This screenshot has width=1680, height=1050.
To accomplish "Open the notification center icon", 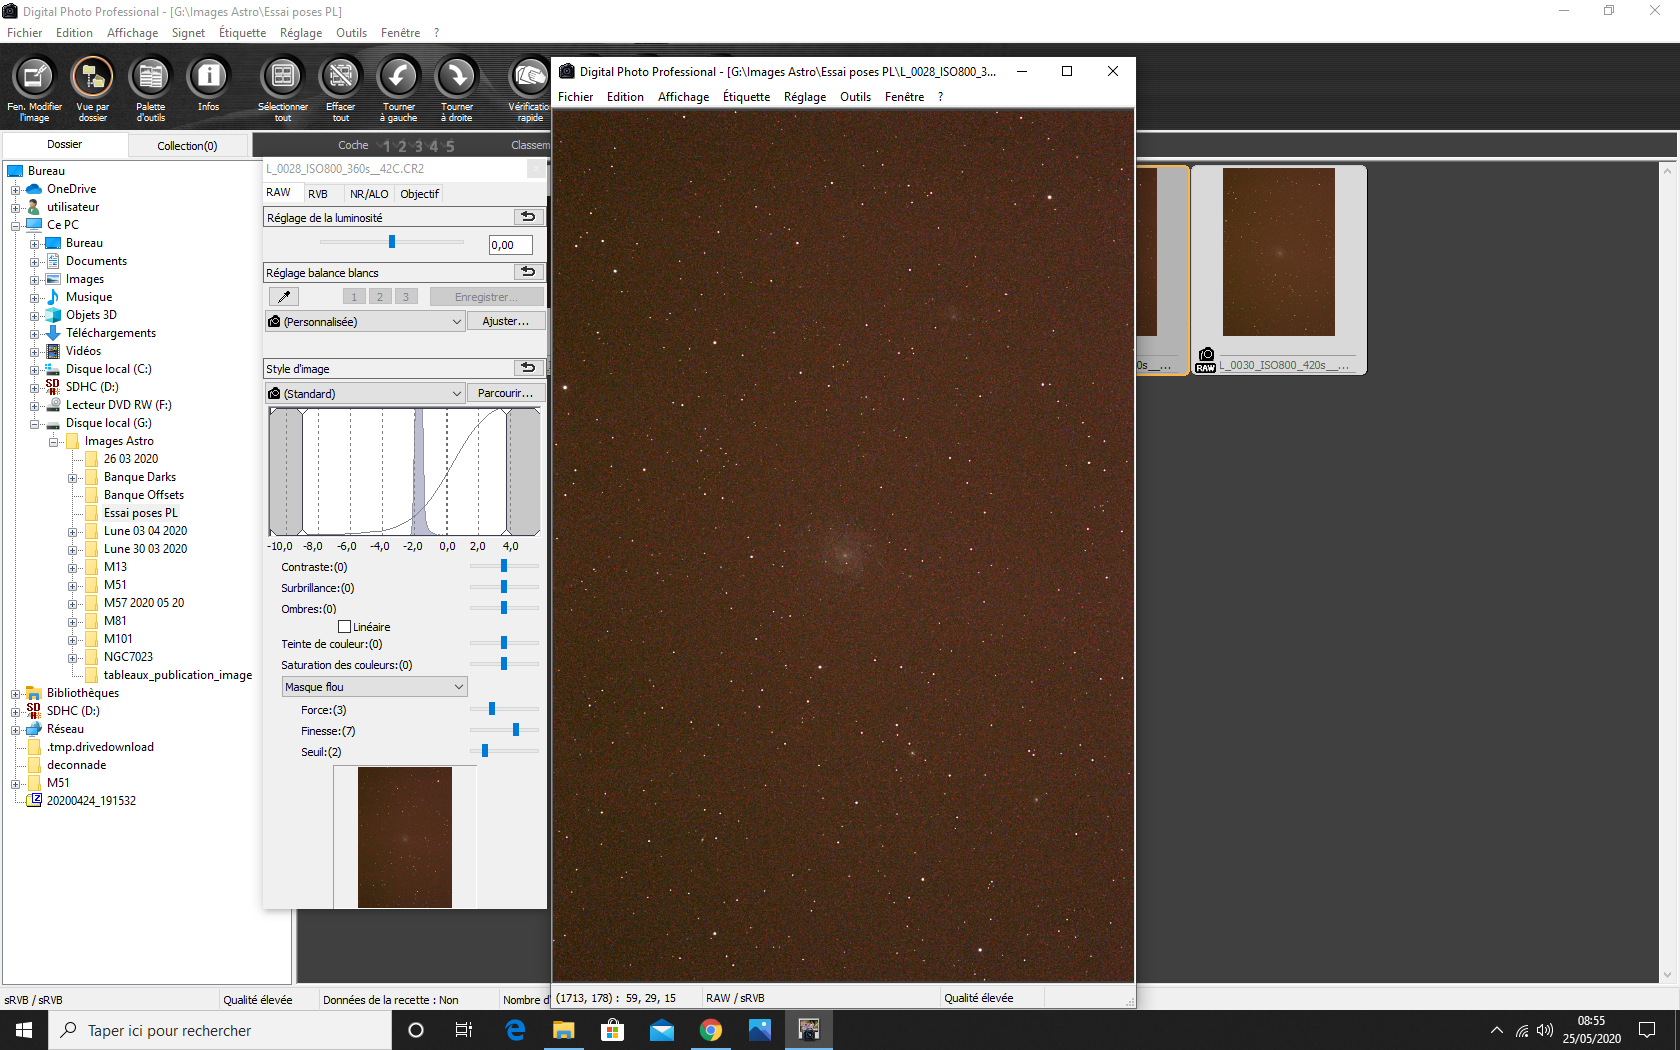I will click(1647, 1030).
